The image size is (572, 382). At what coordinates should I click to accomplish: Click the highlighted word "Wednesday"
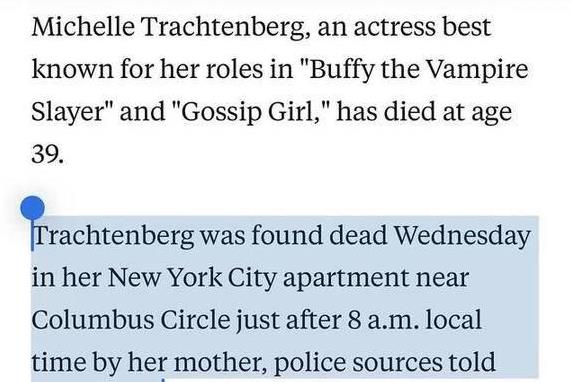[463, 236]
